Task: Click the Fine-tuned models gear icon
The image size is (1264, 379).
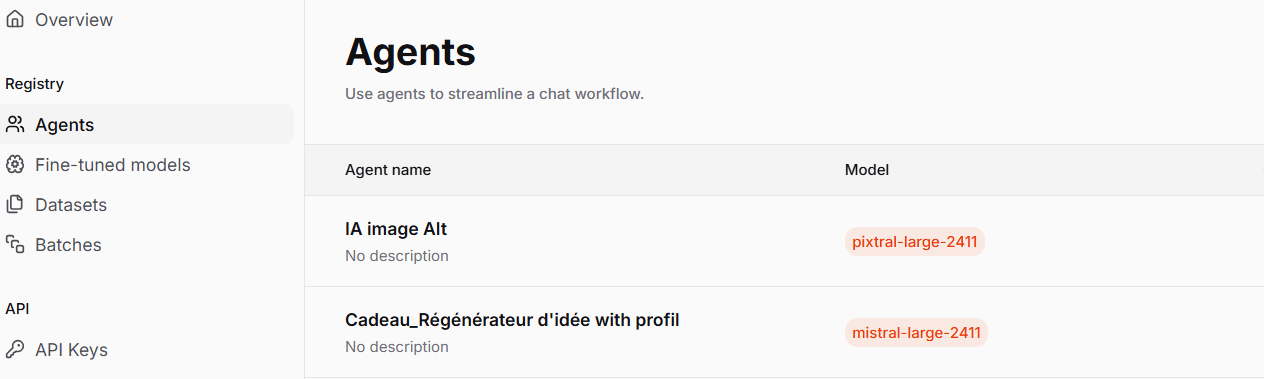Action: click(15, 165)
